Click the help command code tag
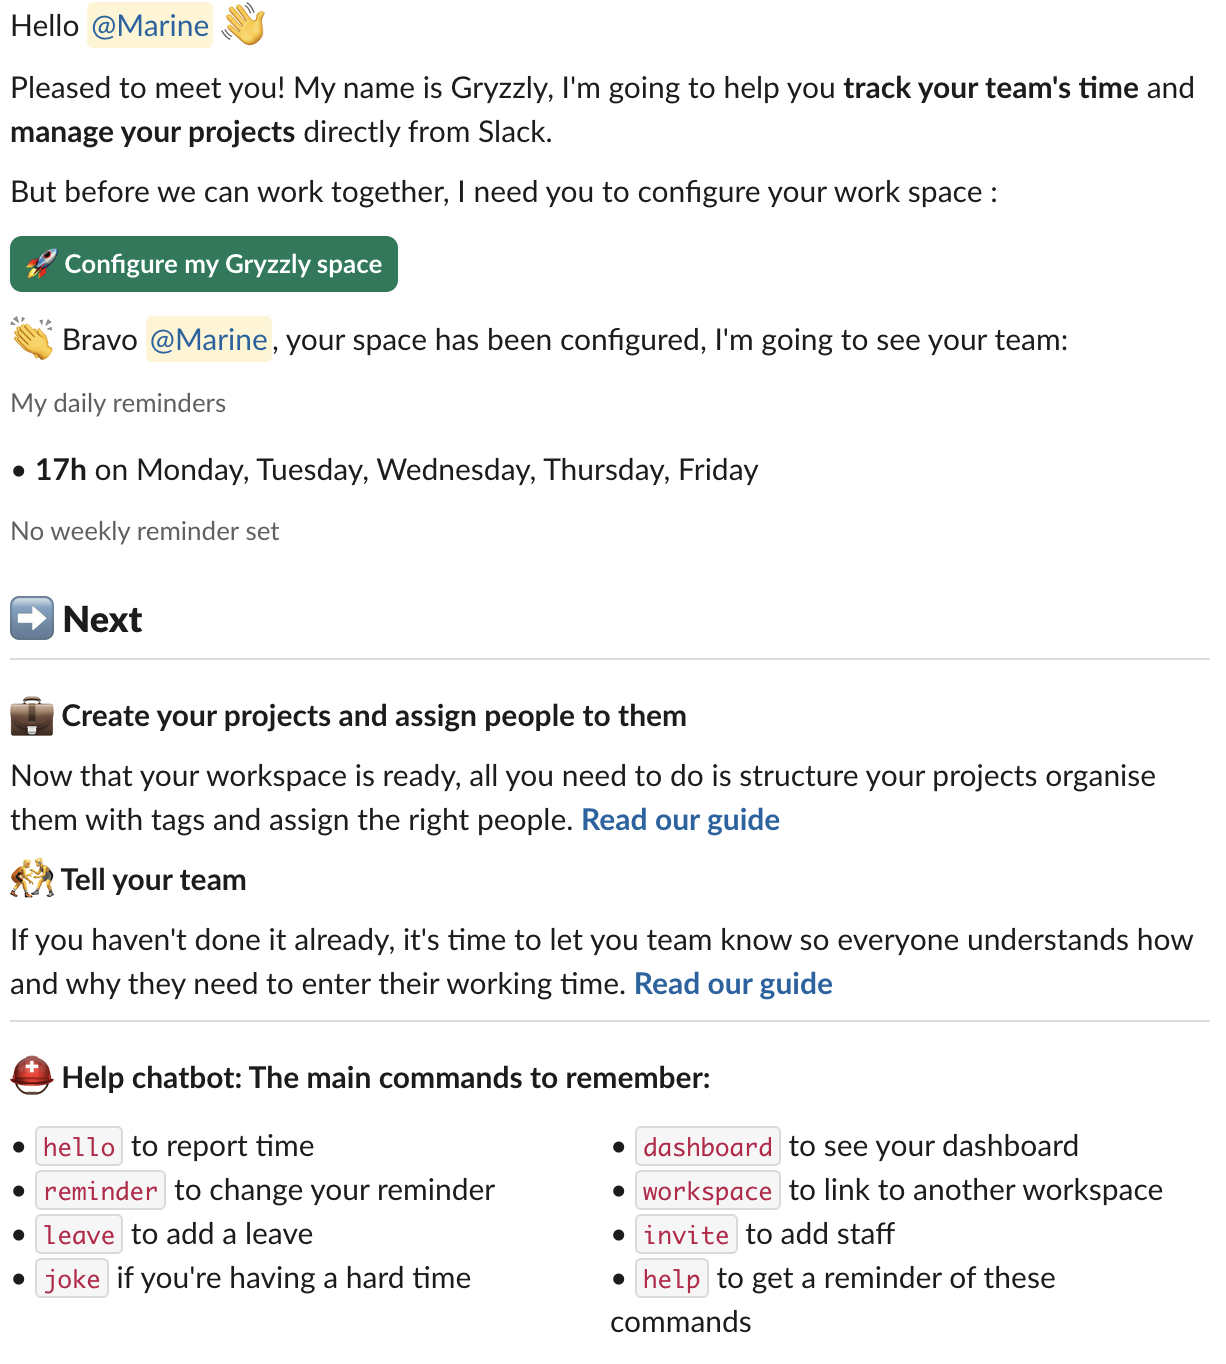The width and height of the screenshot is (1226, 1364). [672, 1278]
